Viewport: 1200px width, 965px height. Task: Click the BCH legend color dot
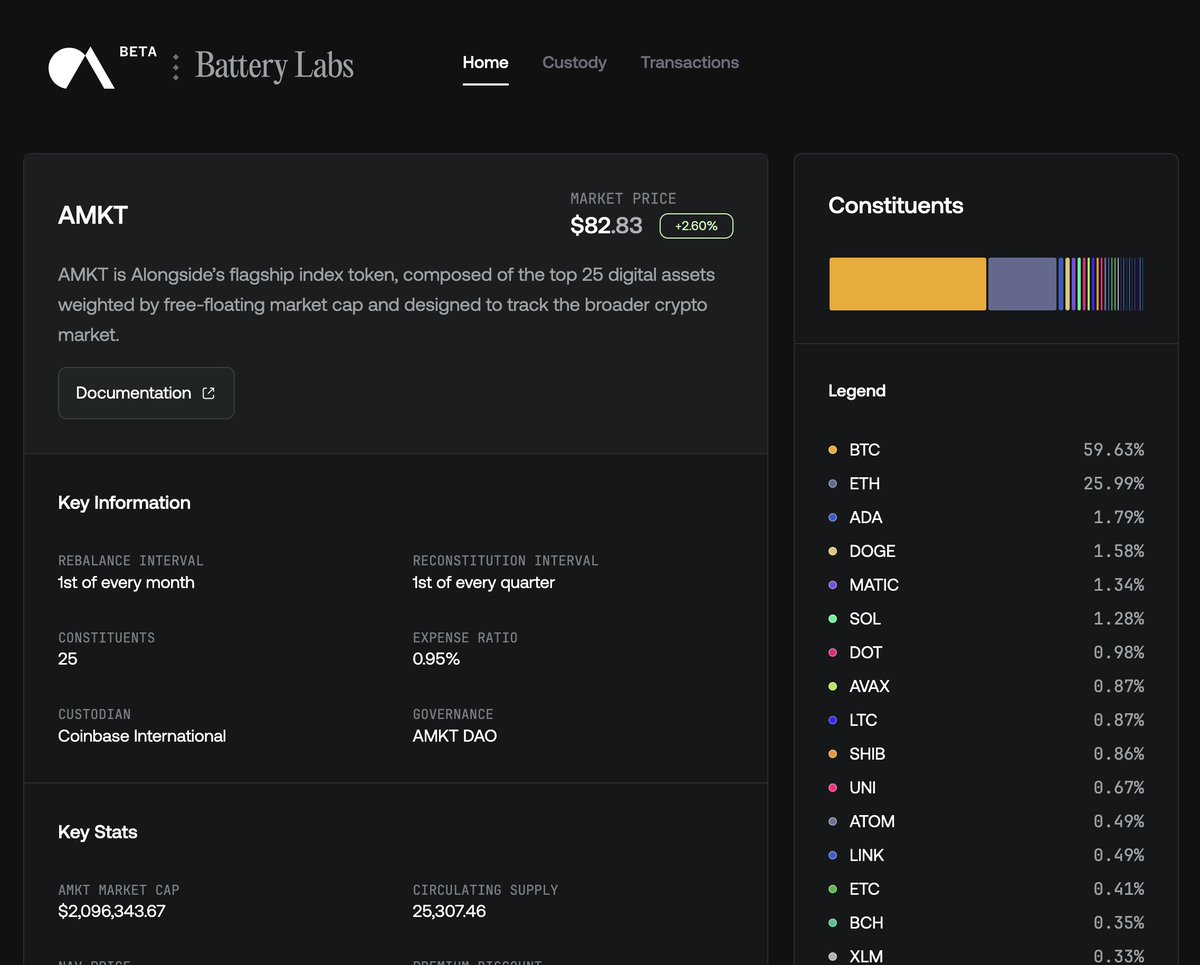pos(833,923)
